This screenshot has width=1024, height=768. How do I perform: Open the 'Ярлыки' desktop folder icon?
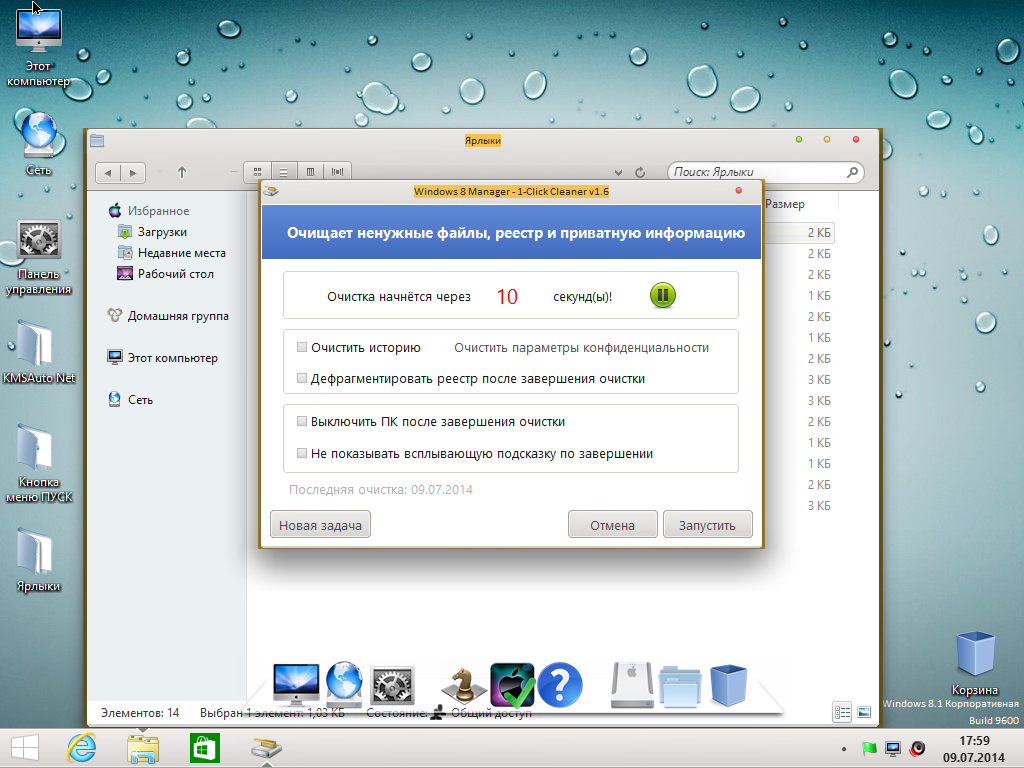(39, 560)
